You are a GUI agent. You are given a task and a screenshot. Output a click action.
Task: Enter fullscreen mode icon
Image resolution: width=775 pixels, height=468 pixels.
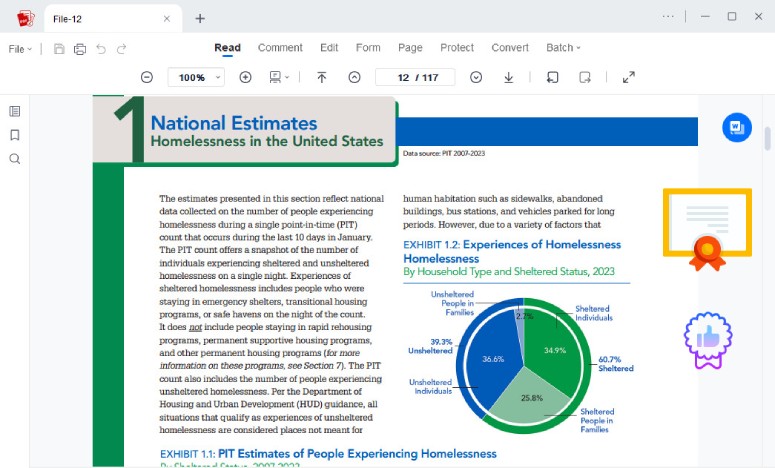629,77
